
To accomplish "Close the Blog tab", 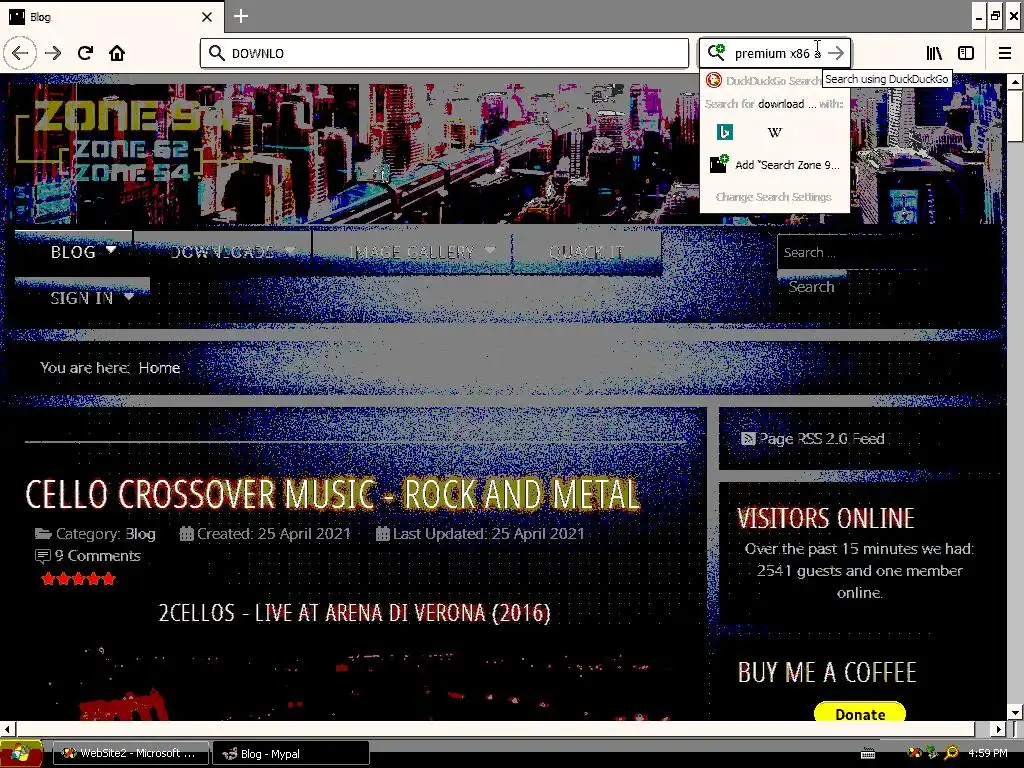I will [207, 17].
